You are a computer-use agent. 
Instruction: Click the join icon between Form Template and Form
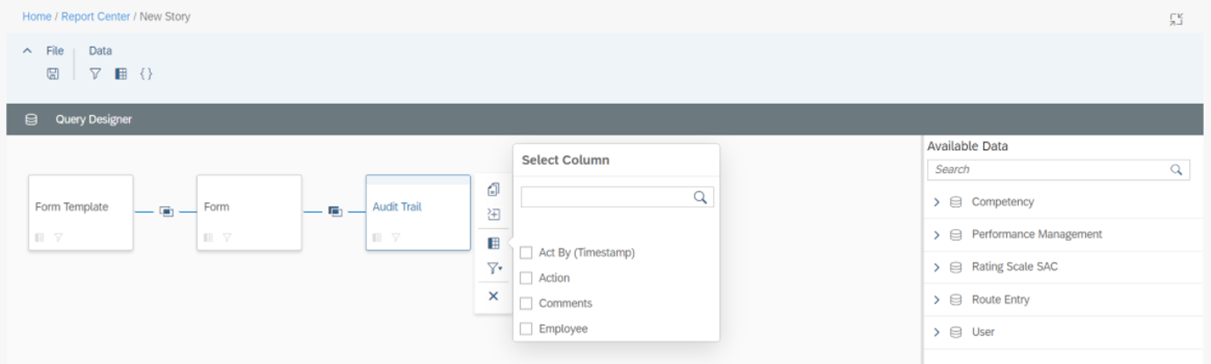tap(166, 211)
